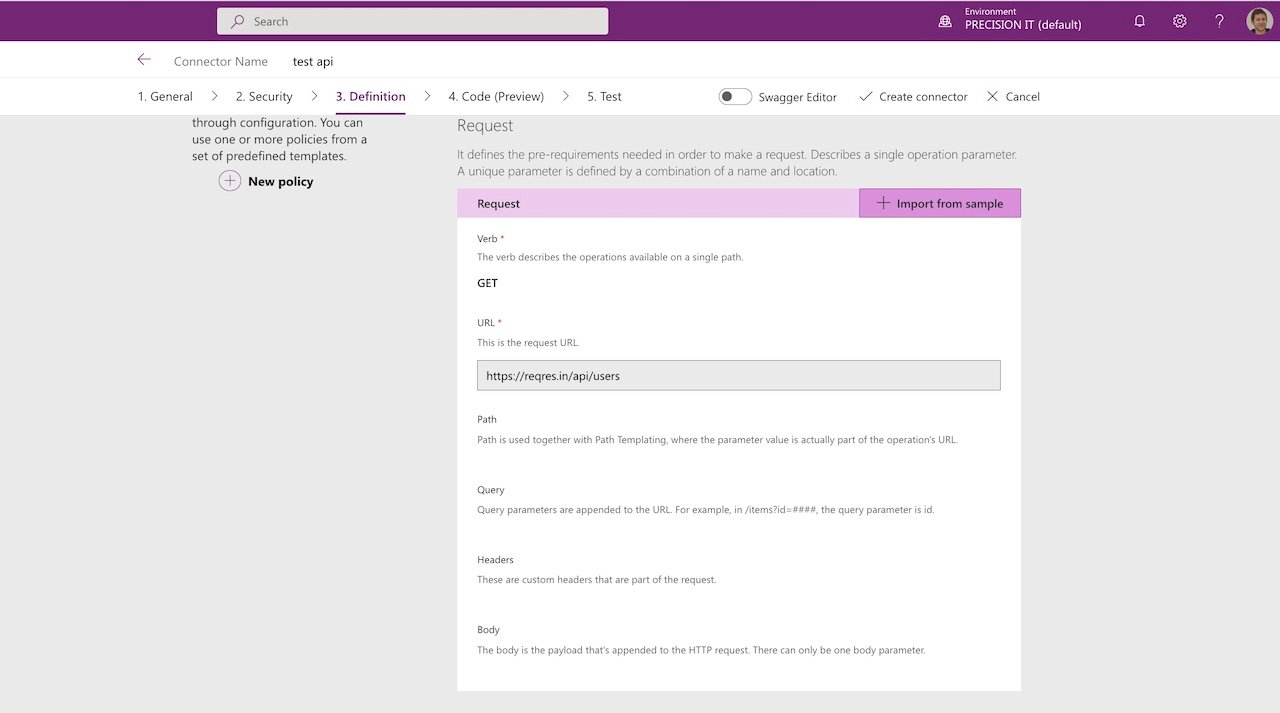The image size is (1280, 713).
Task: Click the Verb field label
Action: point(488,239)
